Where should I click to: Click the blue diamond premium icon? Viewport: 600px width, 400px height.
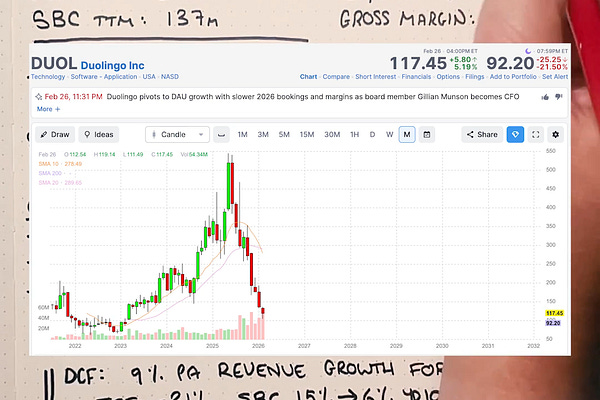click(x=515, y=135)
